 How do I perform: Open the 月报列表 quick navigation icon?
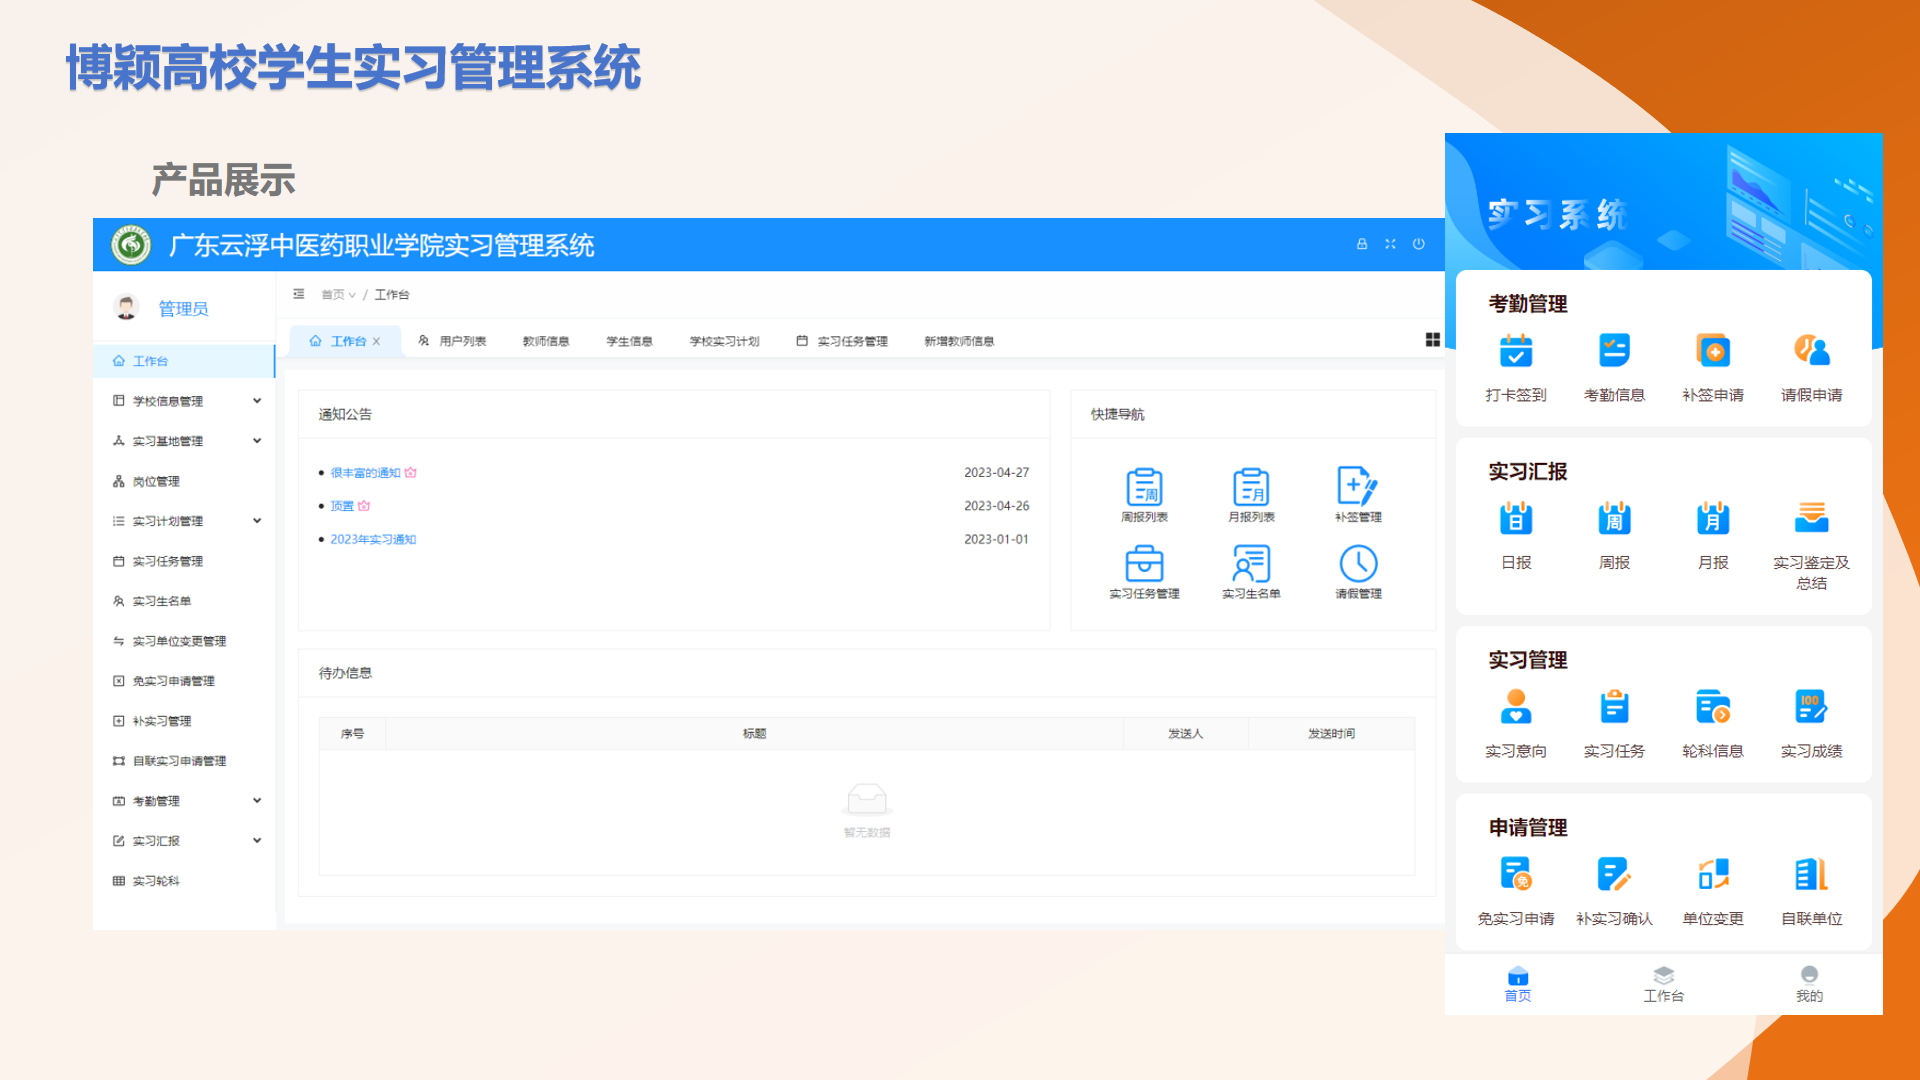pos(1251,488)
